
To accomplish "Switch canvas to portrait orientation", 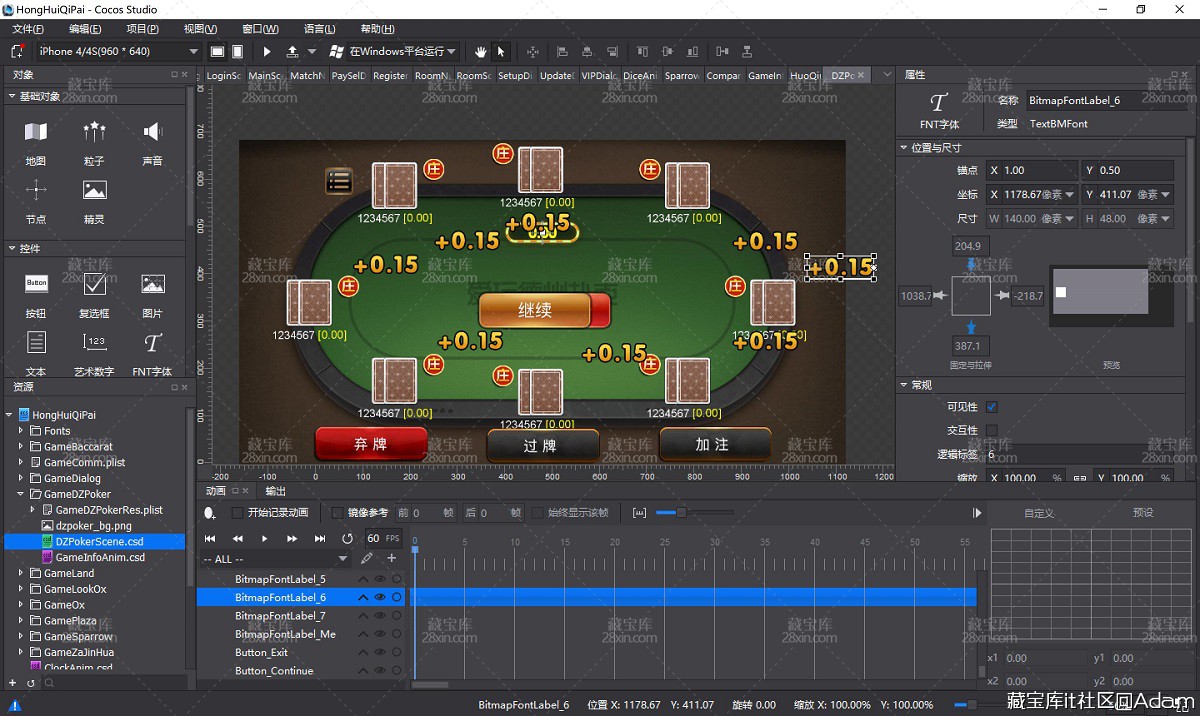I will [238, 51].
